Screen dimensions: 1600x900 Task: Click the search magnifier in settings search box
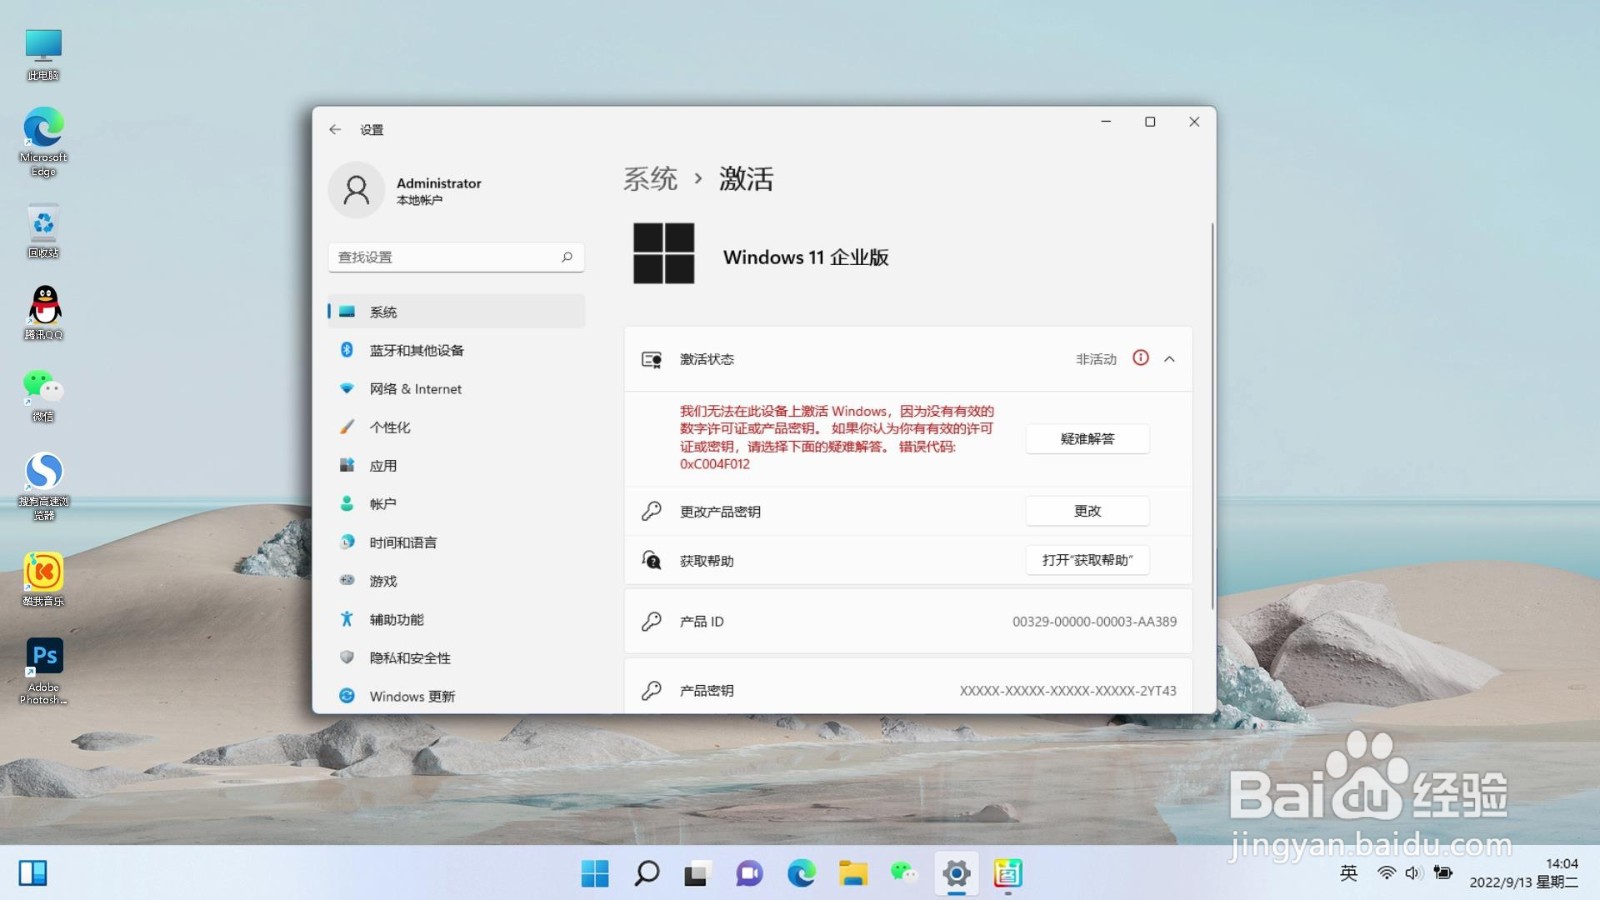click(x=567, y=257)
